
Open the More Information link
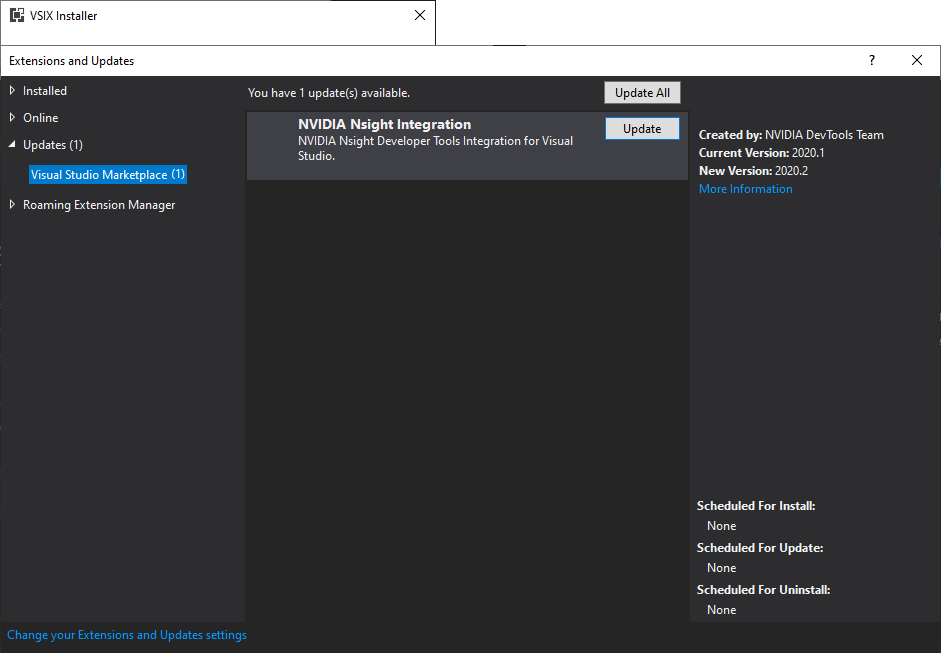pyautogui.click(x=745, y=188)
